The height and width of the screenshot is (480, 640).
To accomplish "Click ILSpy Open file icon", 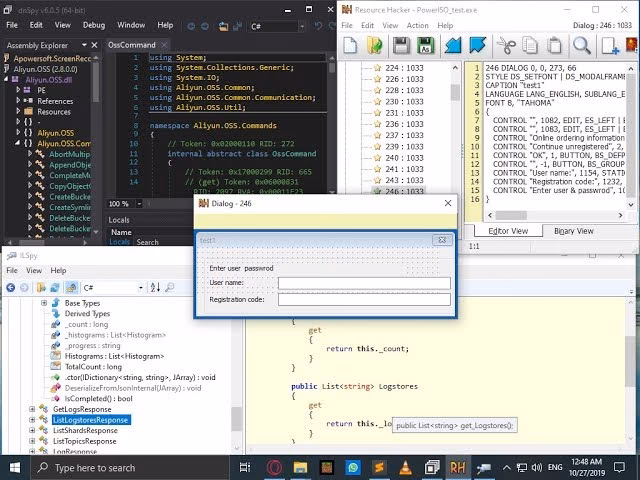I will pos(41,288).
